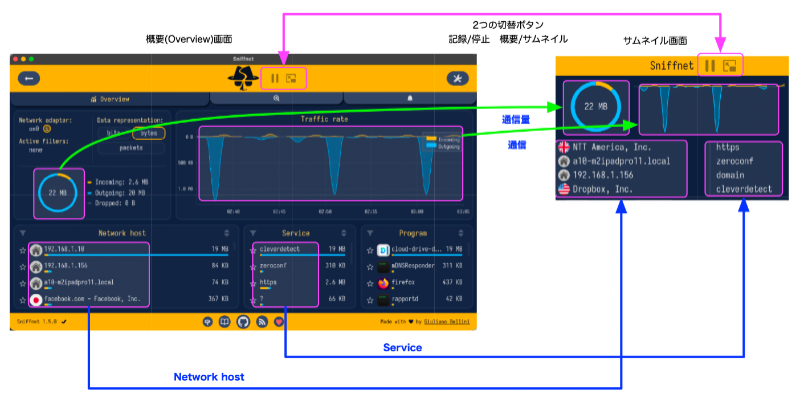Click the home icon of host 192.168.1.10
Viewport: 800px width, 402px height.
tap(36, 250)
